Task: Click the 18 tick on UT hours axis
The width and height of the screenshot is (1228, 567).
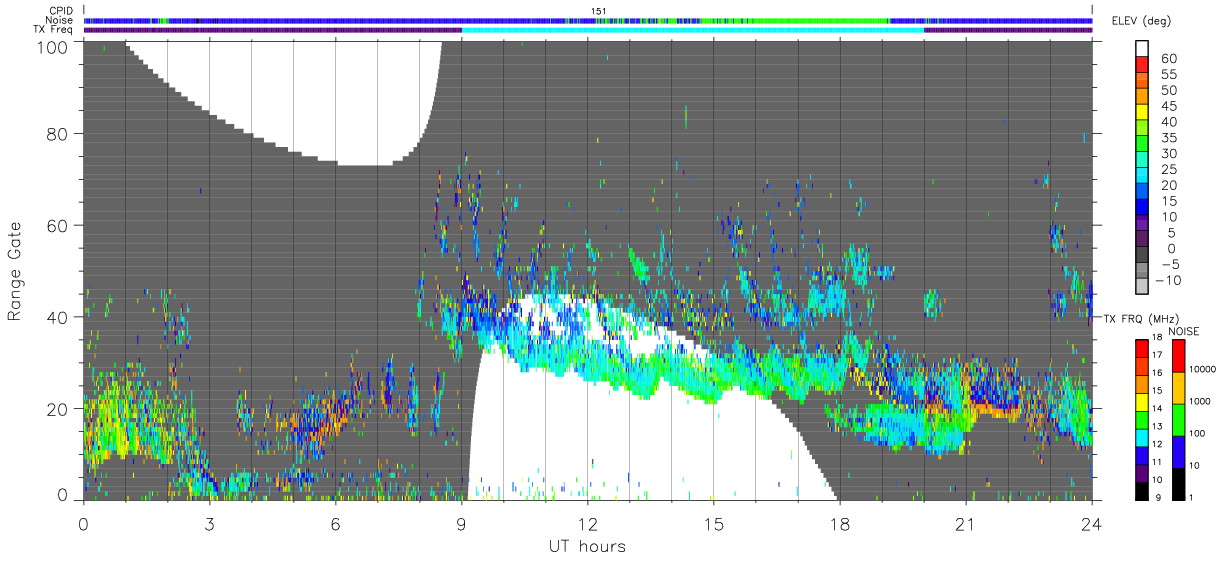Action: (x=839, y=523)
